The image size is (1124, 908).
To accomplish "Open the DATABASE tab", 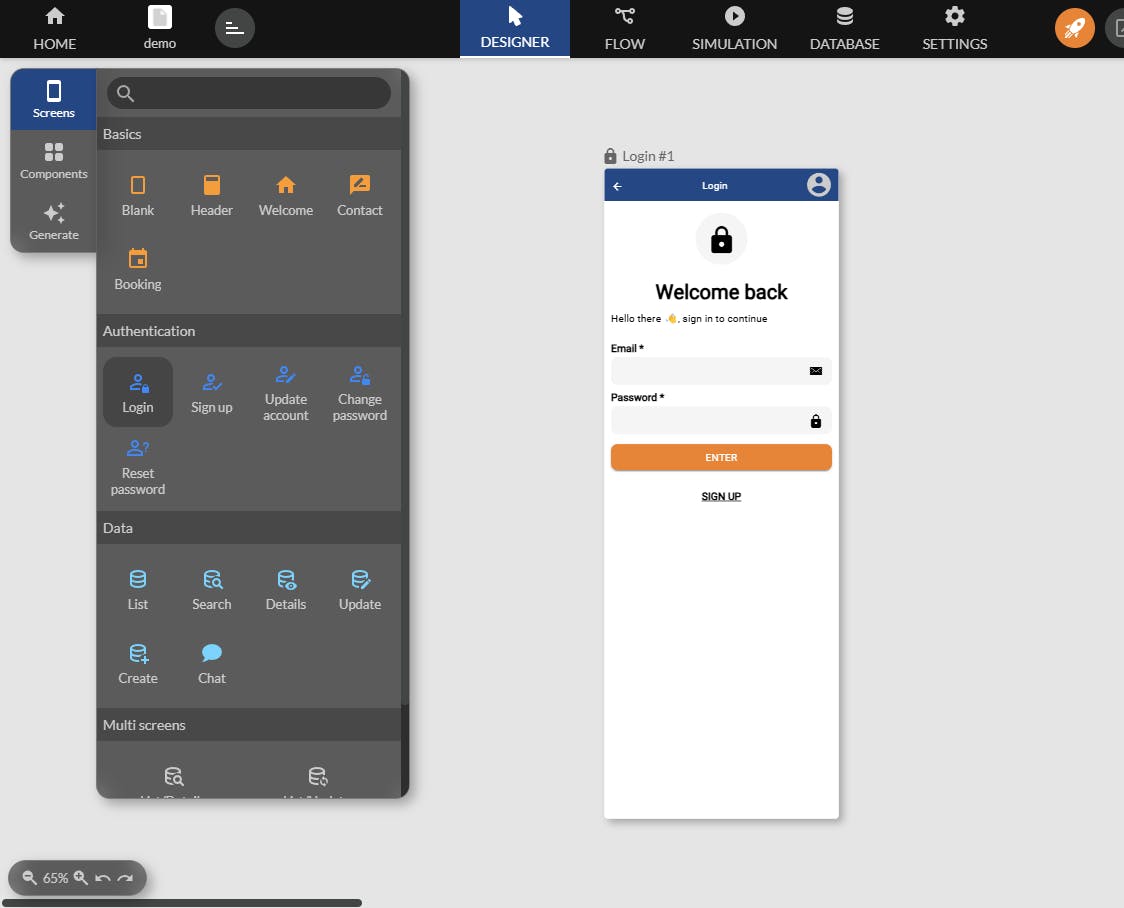I will point(844,29).
